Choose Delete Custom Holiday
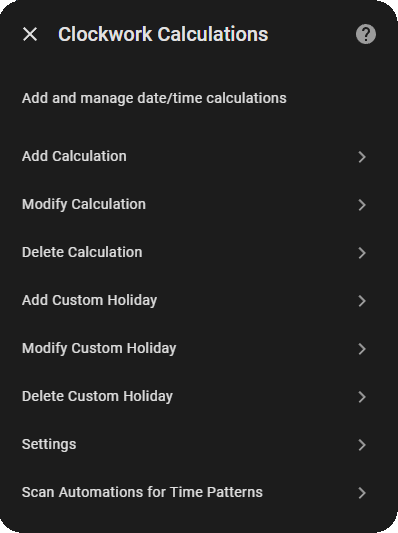 (199, 396)
